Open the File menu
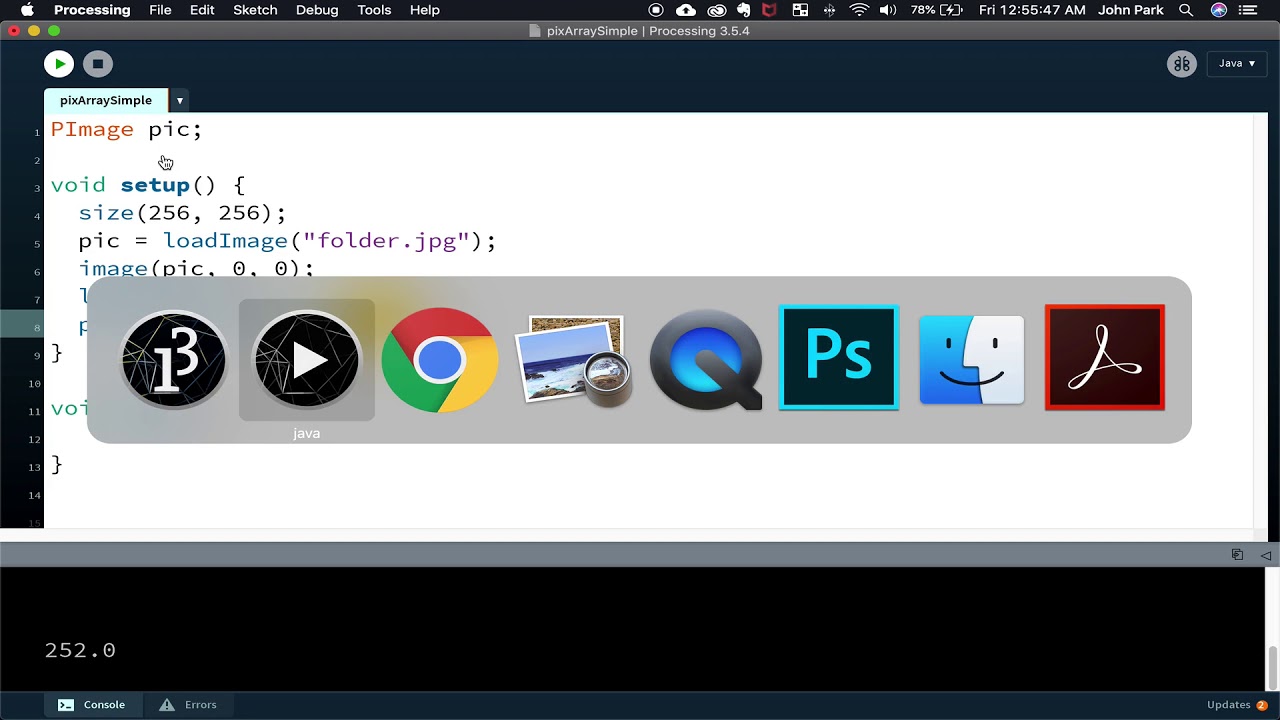 coord(160,10)
